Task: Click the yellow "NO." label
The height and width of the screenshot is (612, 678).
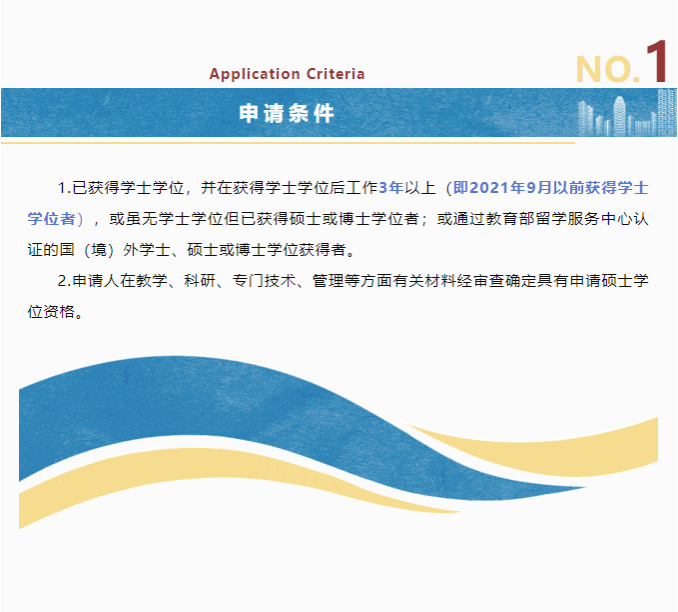Action: click(x=607, y=69)
